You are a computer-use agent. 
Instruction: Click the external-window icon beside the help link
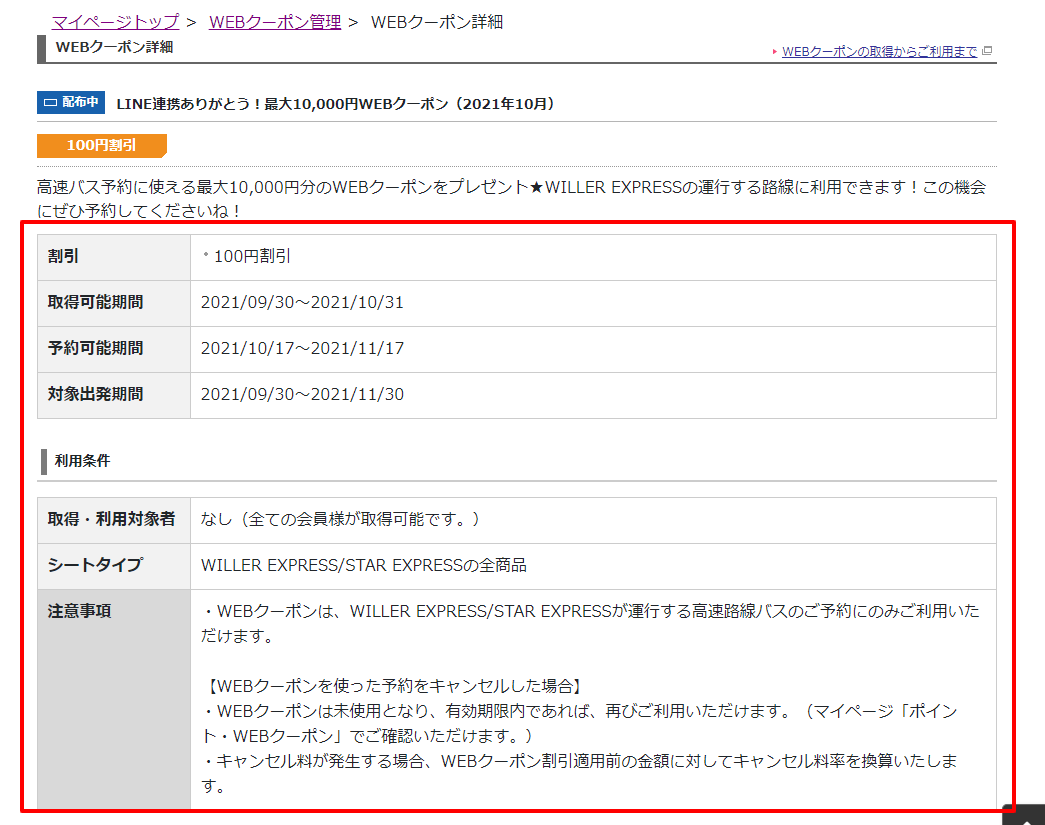(987, 51)
